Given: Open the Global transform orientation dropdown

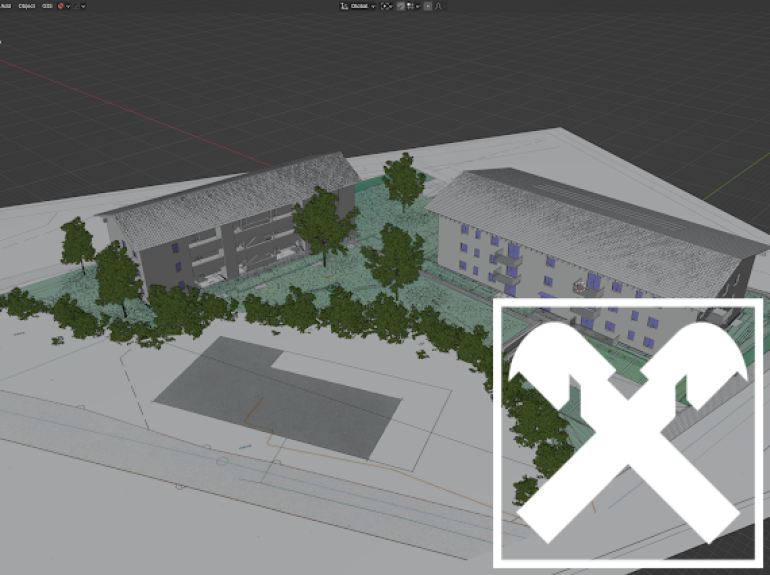Looking at the screenshot, I should (x=361, y=5).
